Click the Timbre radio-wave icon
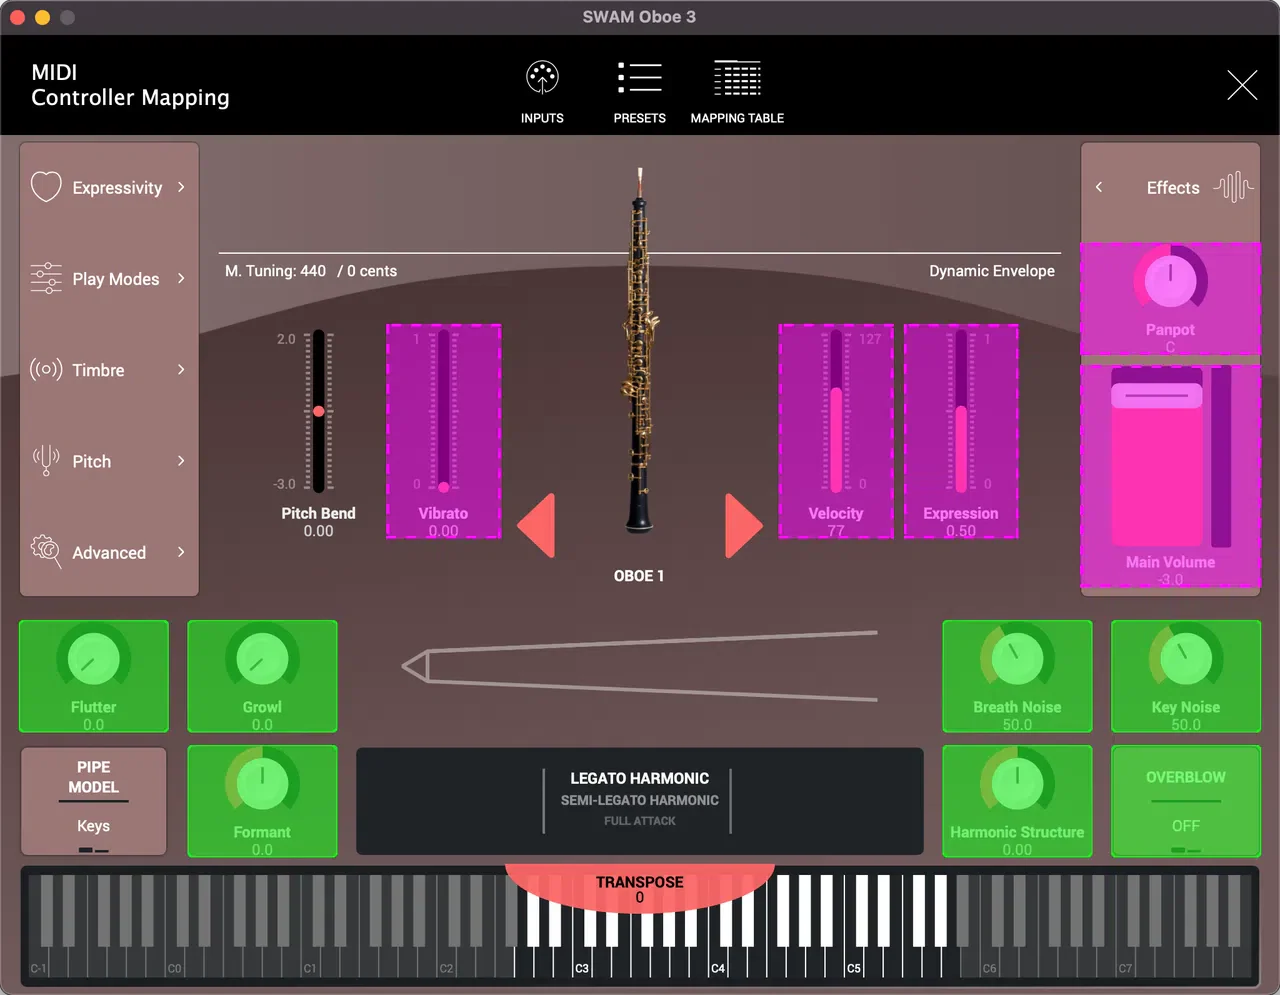 tap(46, 369)
